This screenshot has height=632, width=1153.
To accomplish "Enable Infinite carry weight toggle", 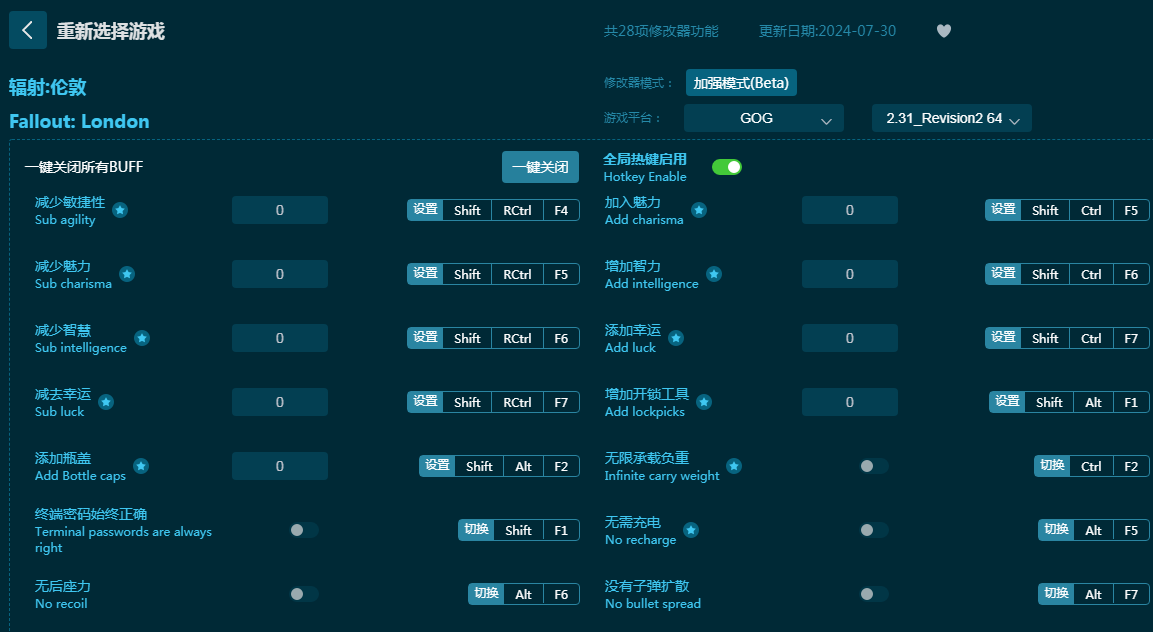I will pyautogui.click(x=874, y=466).
